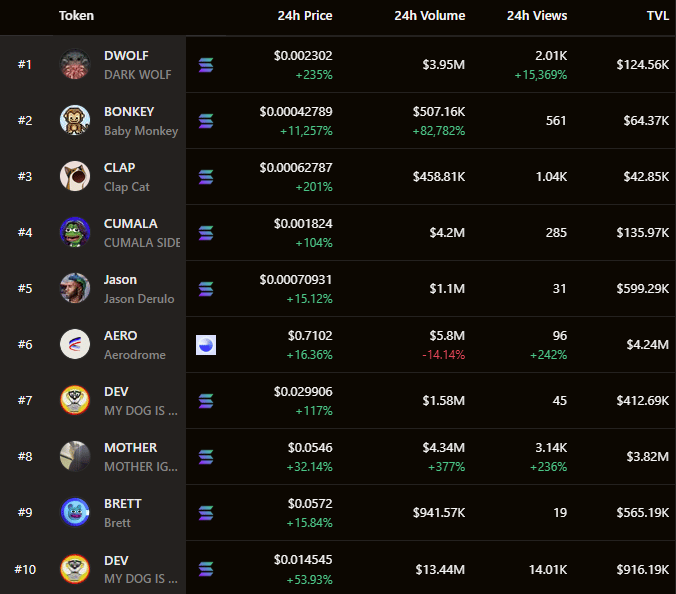This screenshot has height=594, width=676.
Task: Click the Jason Derulo avatar icon
Action: point(75,288)
